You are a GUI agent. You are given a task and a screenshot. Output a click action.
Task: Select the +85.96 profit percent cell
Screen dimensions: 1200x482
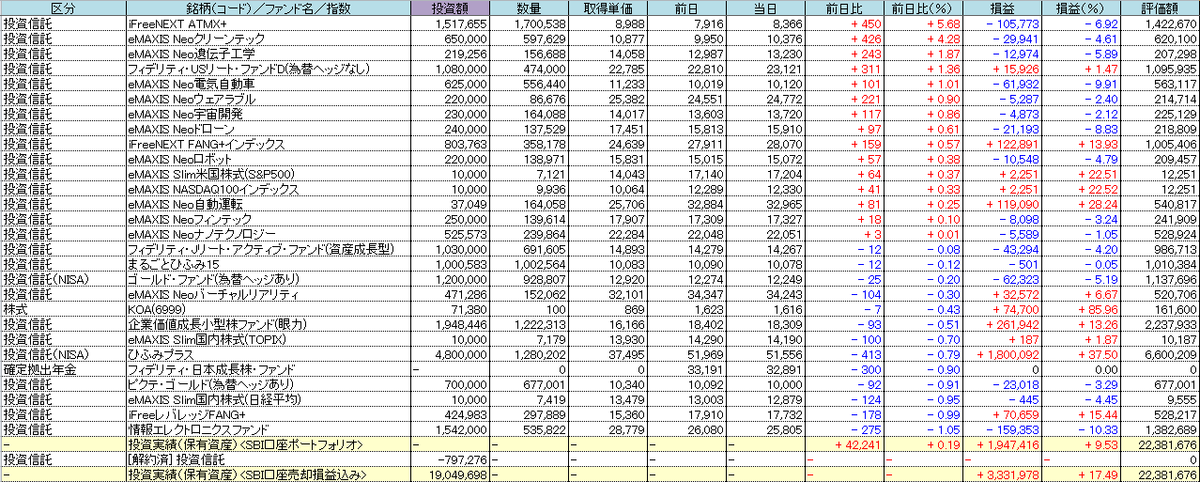point(1081,309)
